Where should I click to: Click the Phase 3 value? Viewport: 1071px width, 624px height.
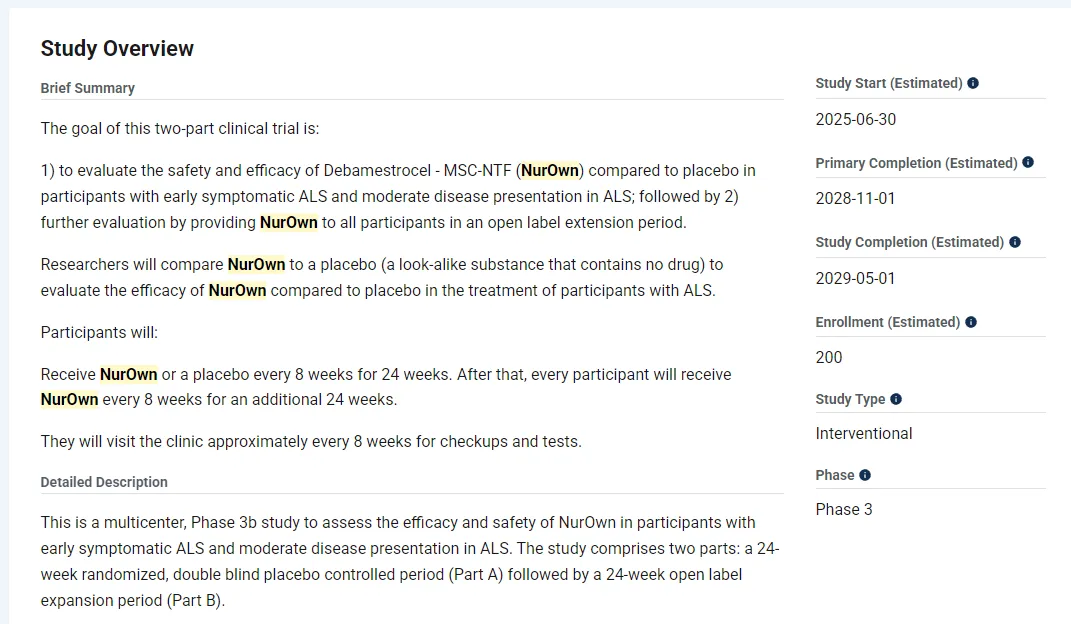844,509
